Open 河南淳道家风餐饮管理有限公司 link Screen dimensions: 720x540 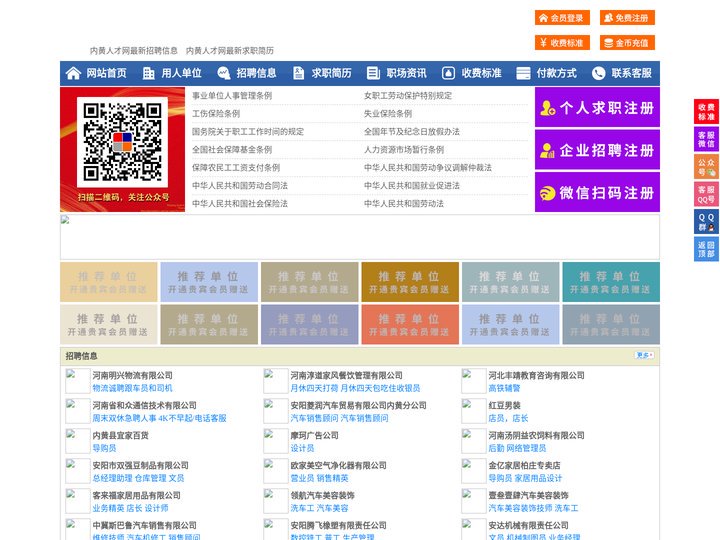click(346, 375)
